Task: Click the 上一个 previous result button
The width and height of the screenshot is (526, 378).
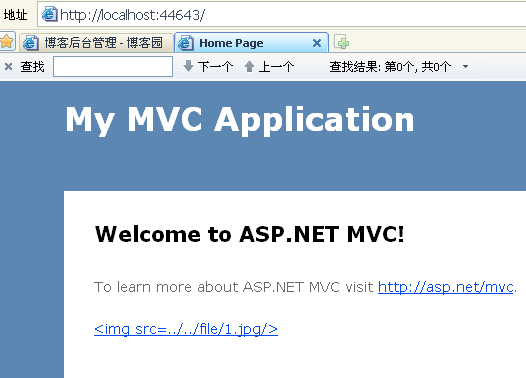Action: point(269,66)
